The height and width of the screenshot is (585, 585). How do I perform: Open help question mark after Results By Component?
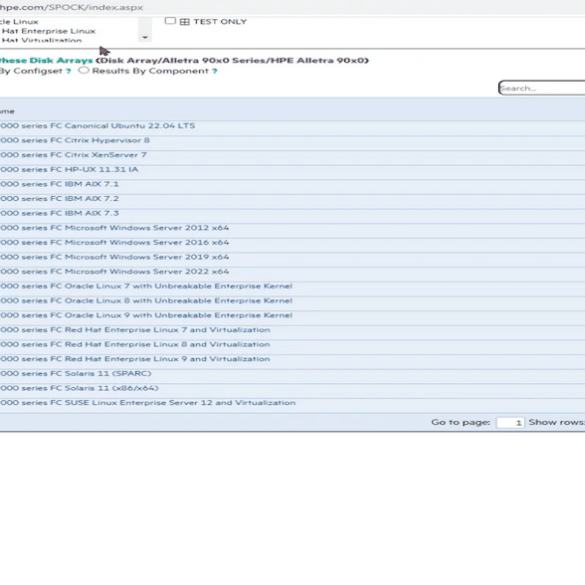point(215,71)
